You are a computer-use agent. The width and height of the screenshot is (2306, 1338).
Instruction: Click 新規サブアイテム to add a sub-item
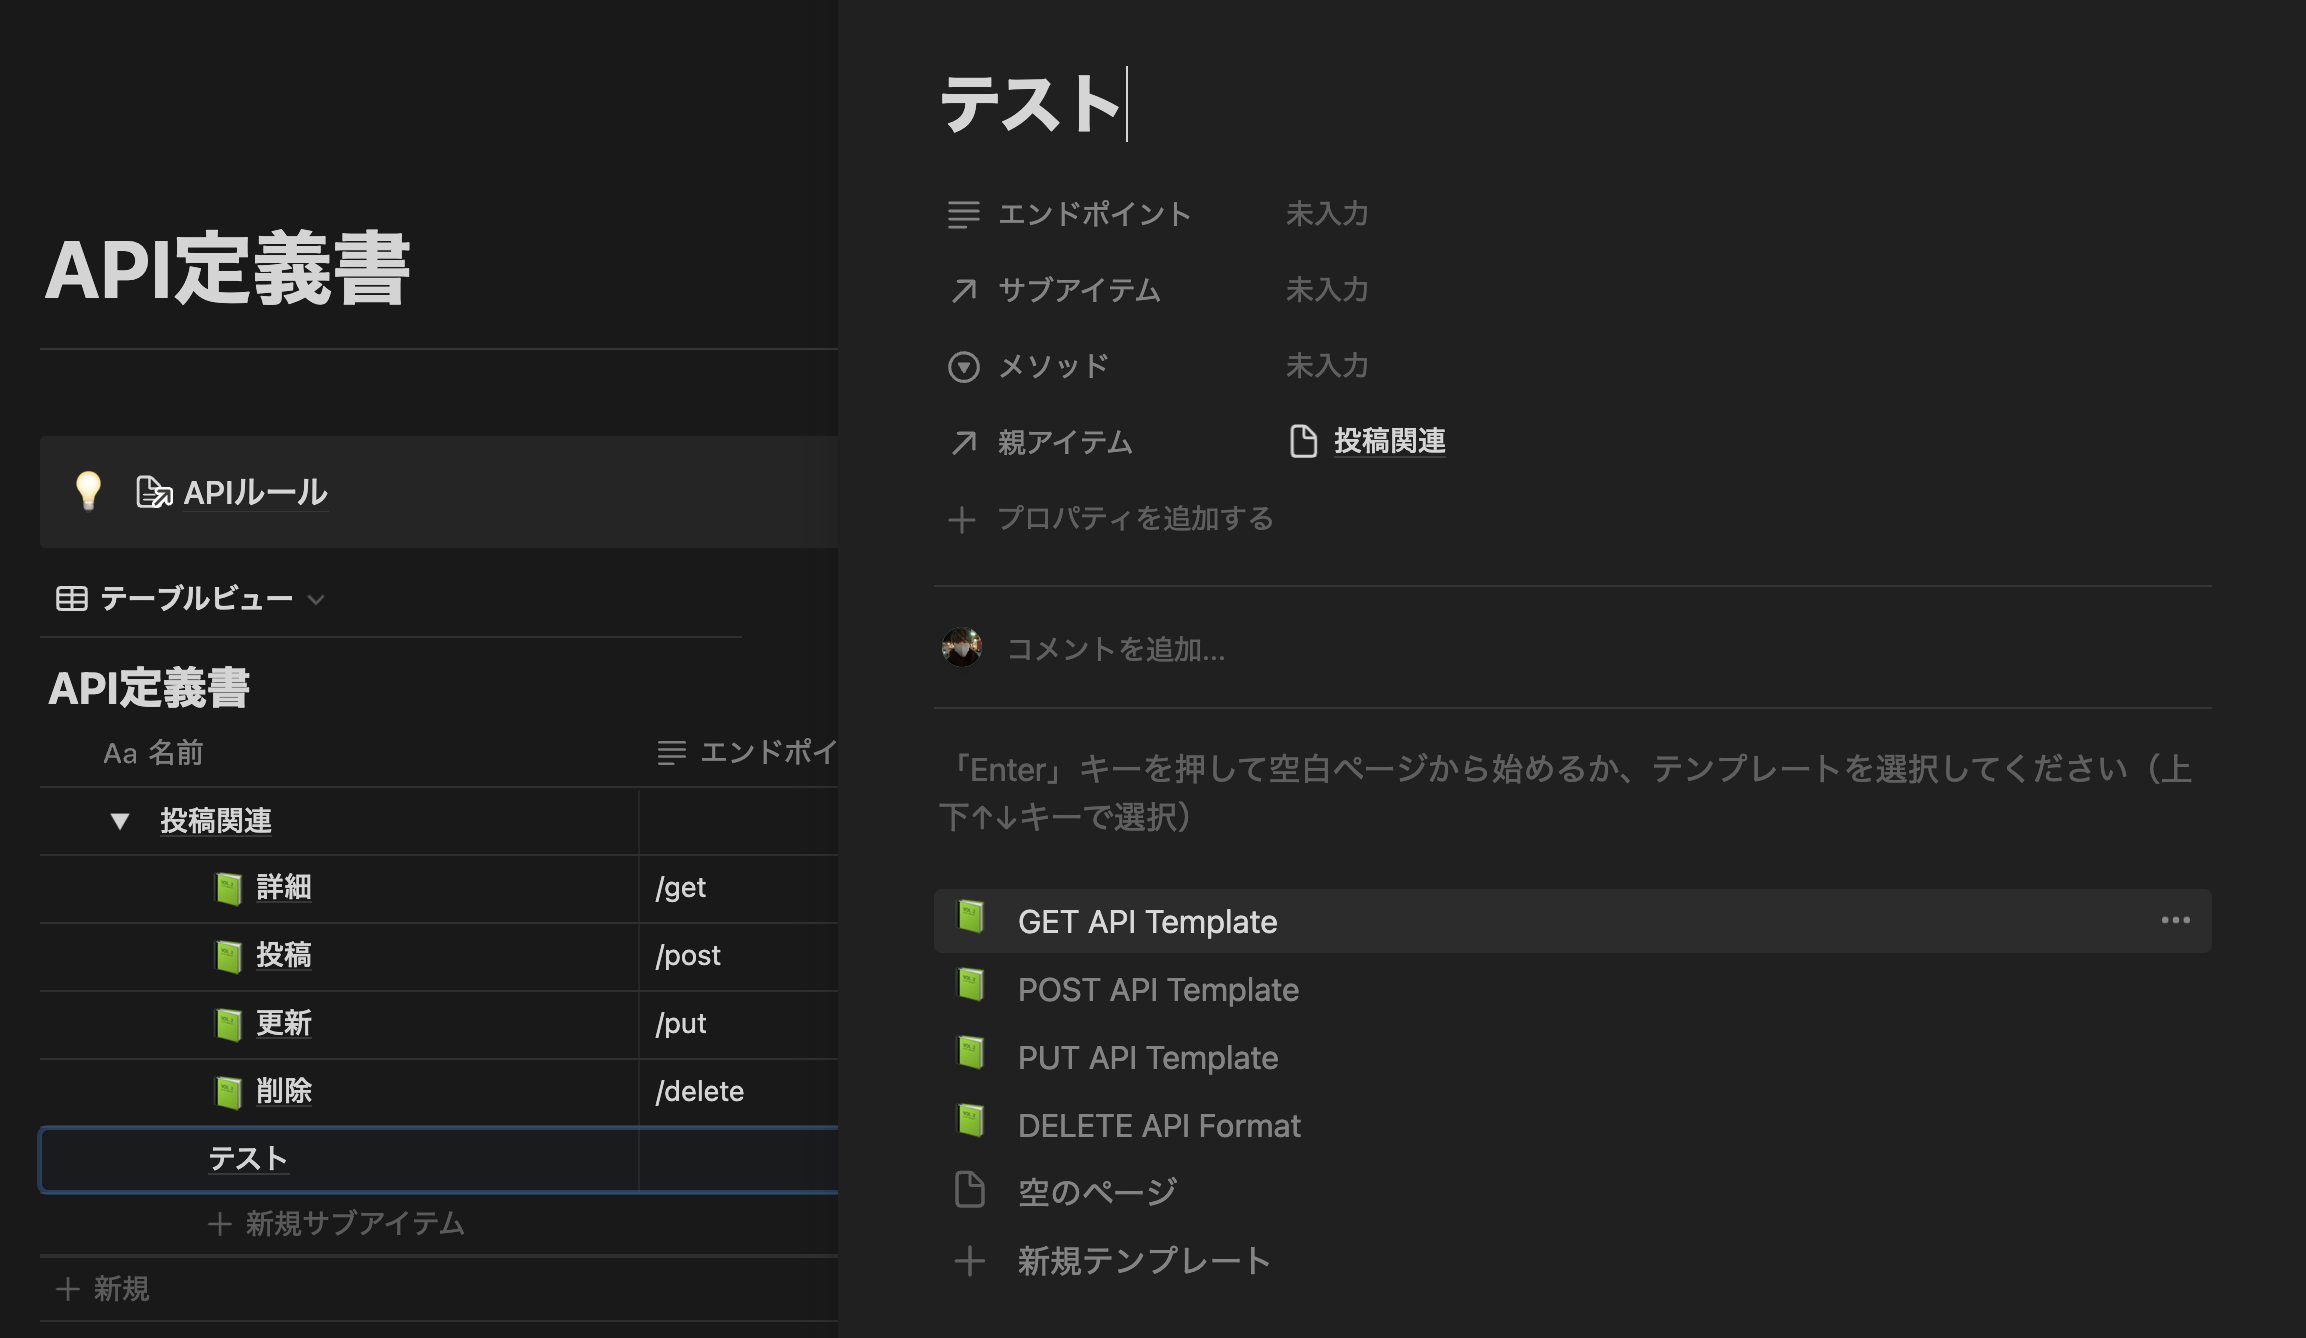coord(352,1222)
